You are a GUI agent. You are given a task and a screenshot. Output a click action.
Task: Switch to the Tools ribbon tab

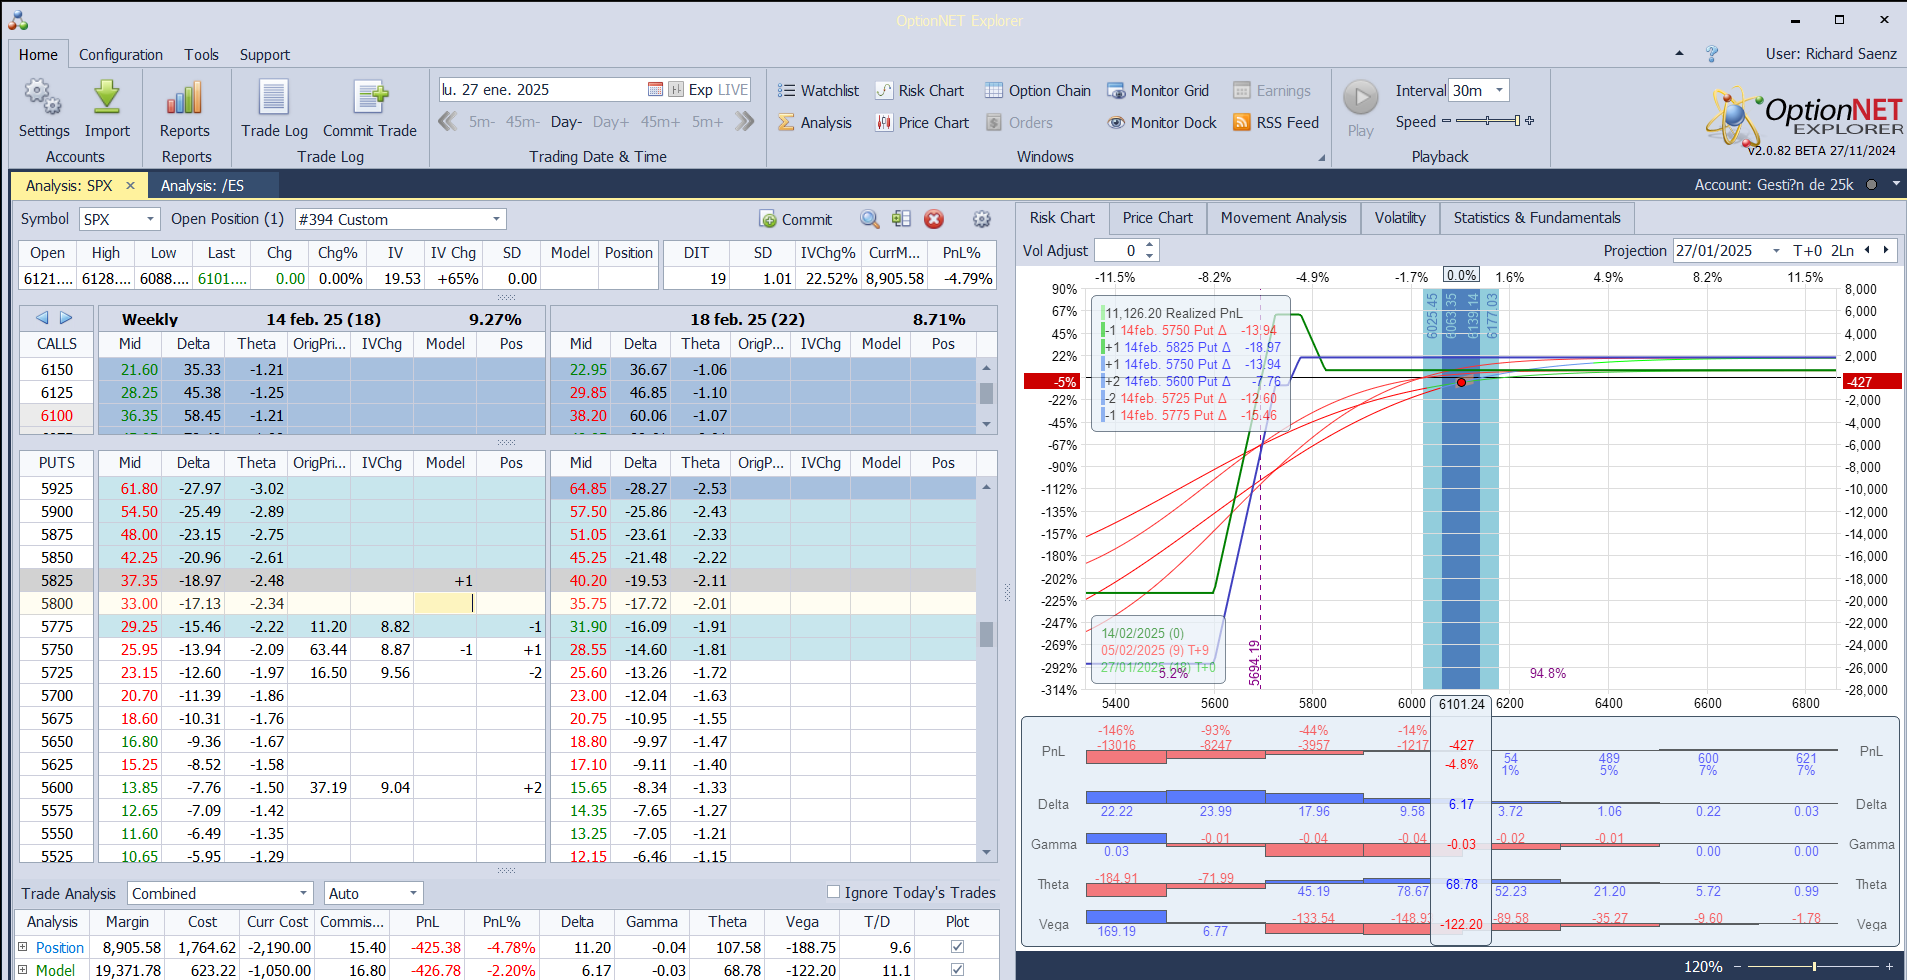point(201,55)
